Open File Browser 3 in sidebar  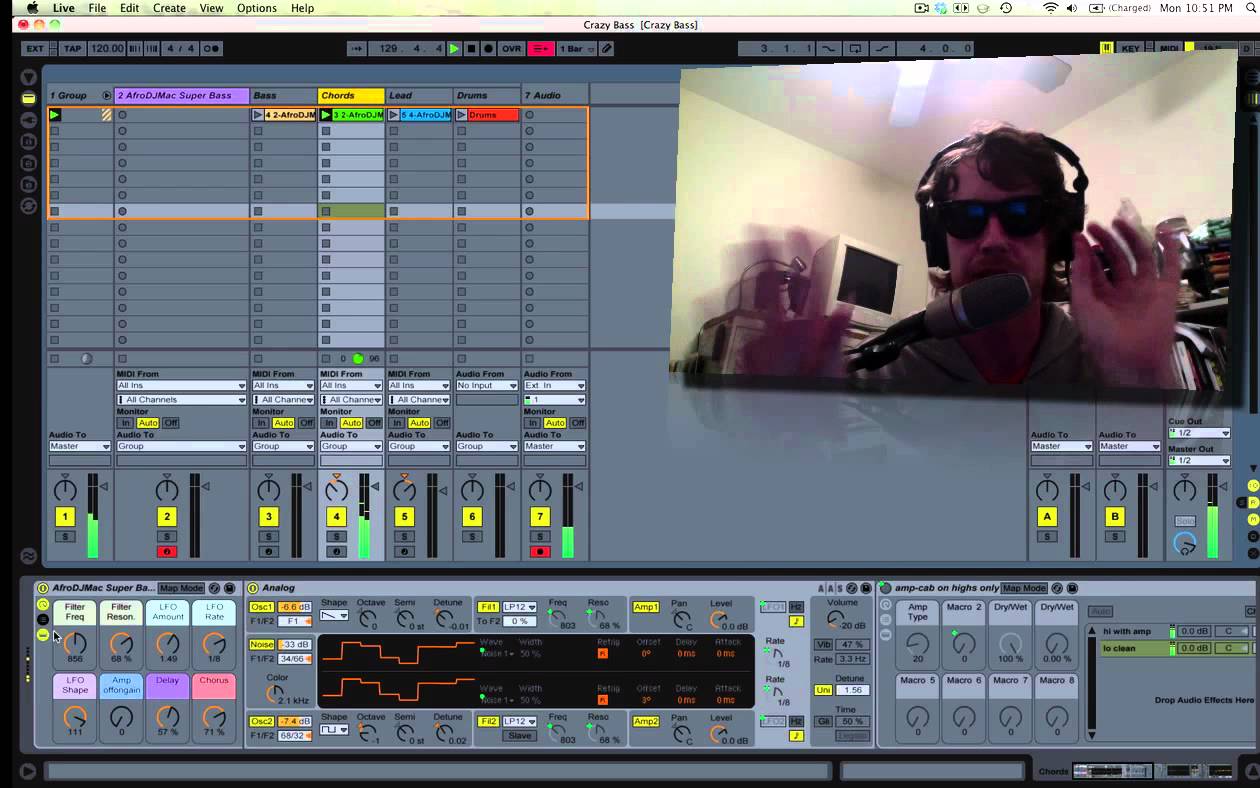pyautogui.click(x=29, y=185)
